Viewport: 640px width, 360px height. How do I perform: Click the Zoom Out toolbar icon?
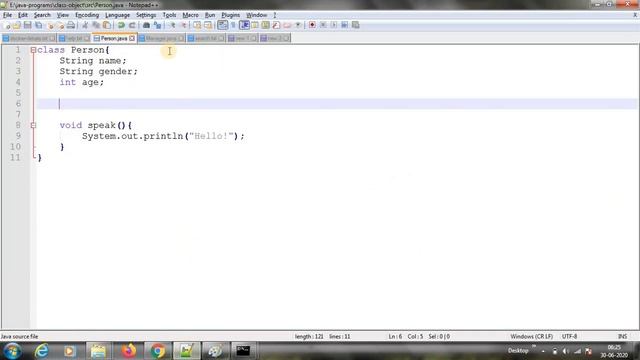tap(183, 25)
